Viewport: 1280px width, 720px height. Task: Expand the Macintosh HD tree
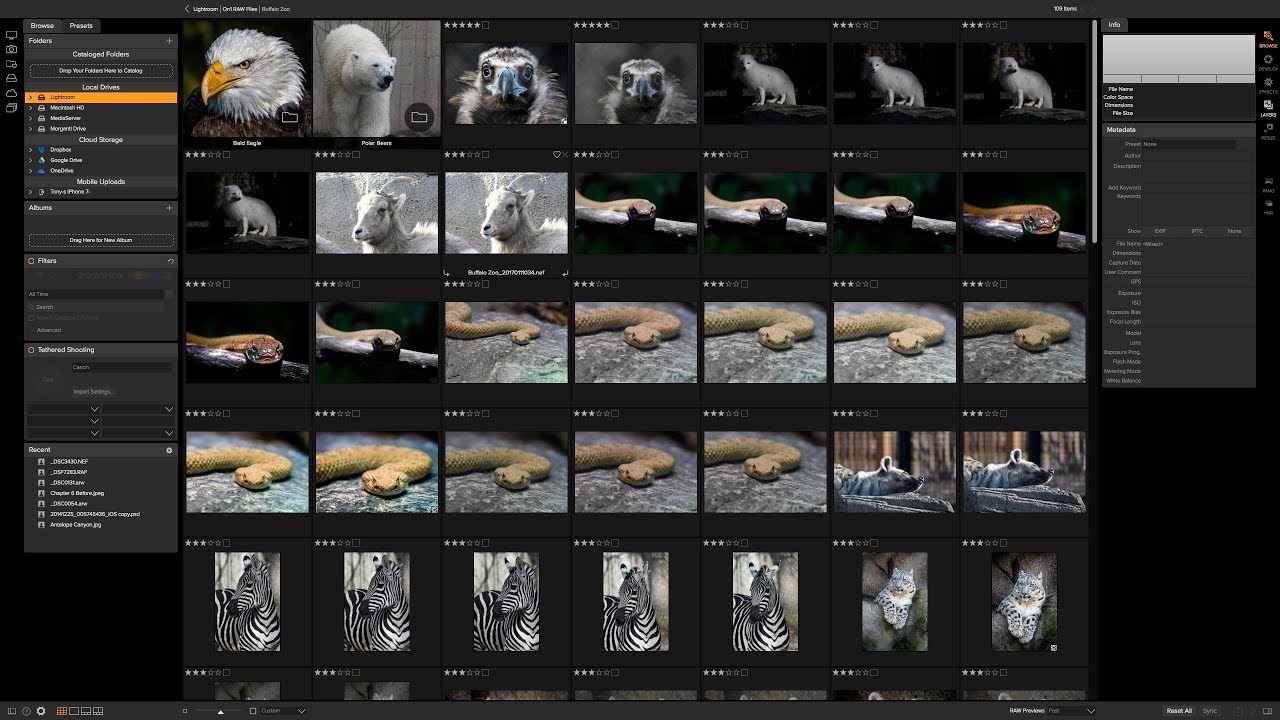30,107
